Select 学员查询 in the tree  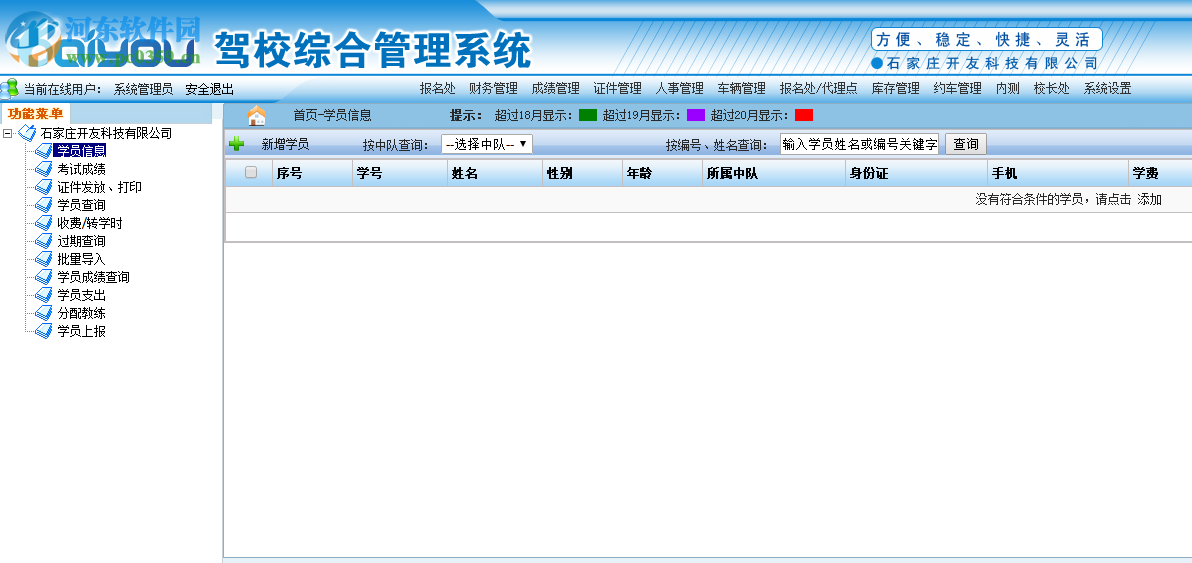81,205
